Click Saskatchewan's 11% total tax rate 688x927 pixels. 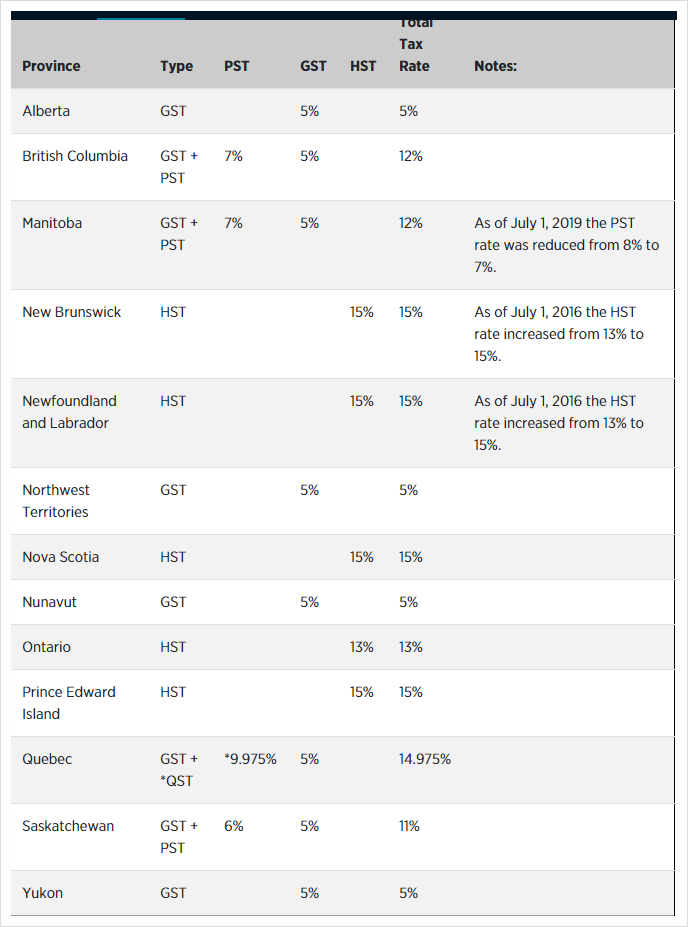[409, 826]
